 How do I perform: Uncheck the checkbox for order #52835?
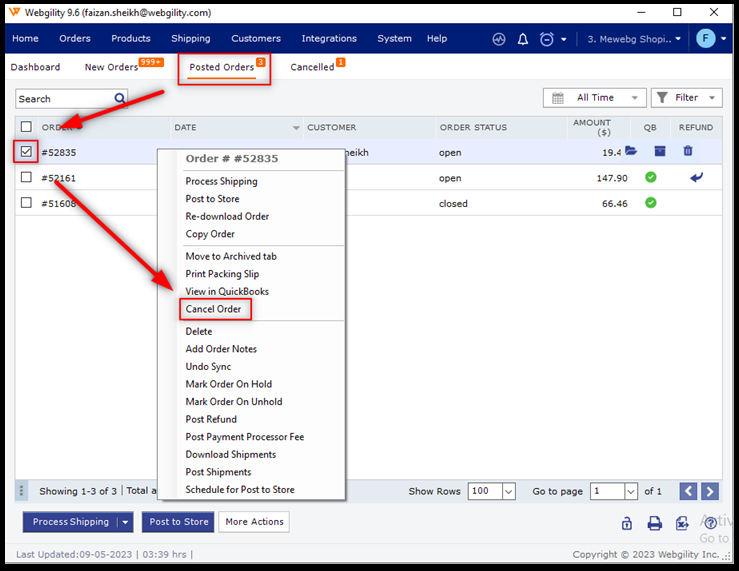pyautogui.click(x=27, y=152)
